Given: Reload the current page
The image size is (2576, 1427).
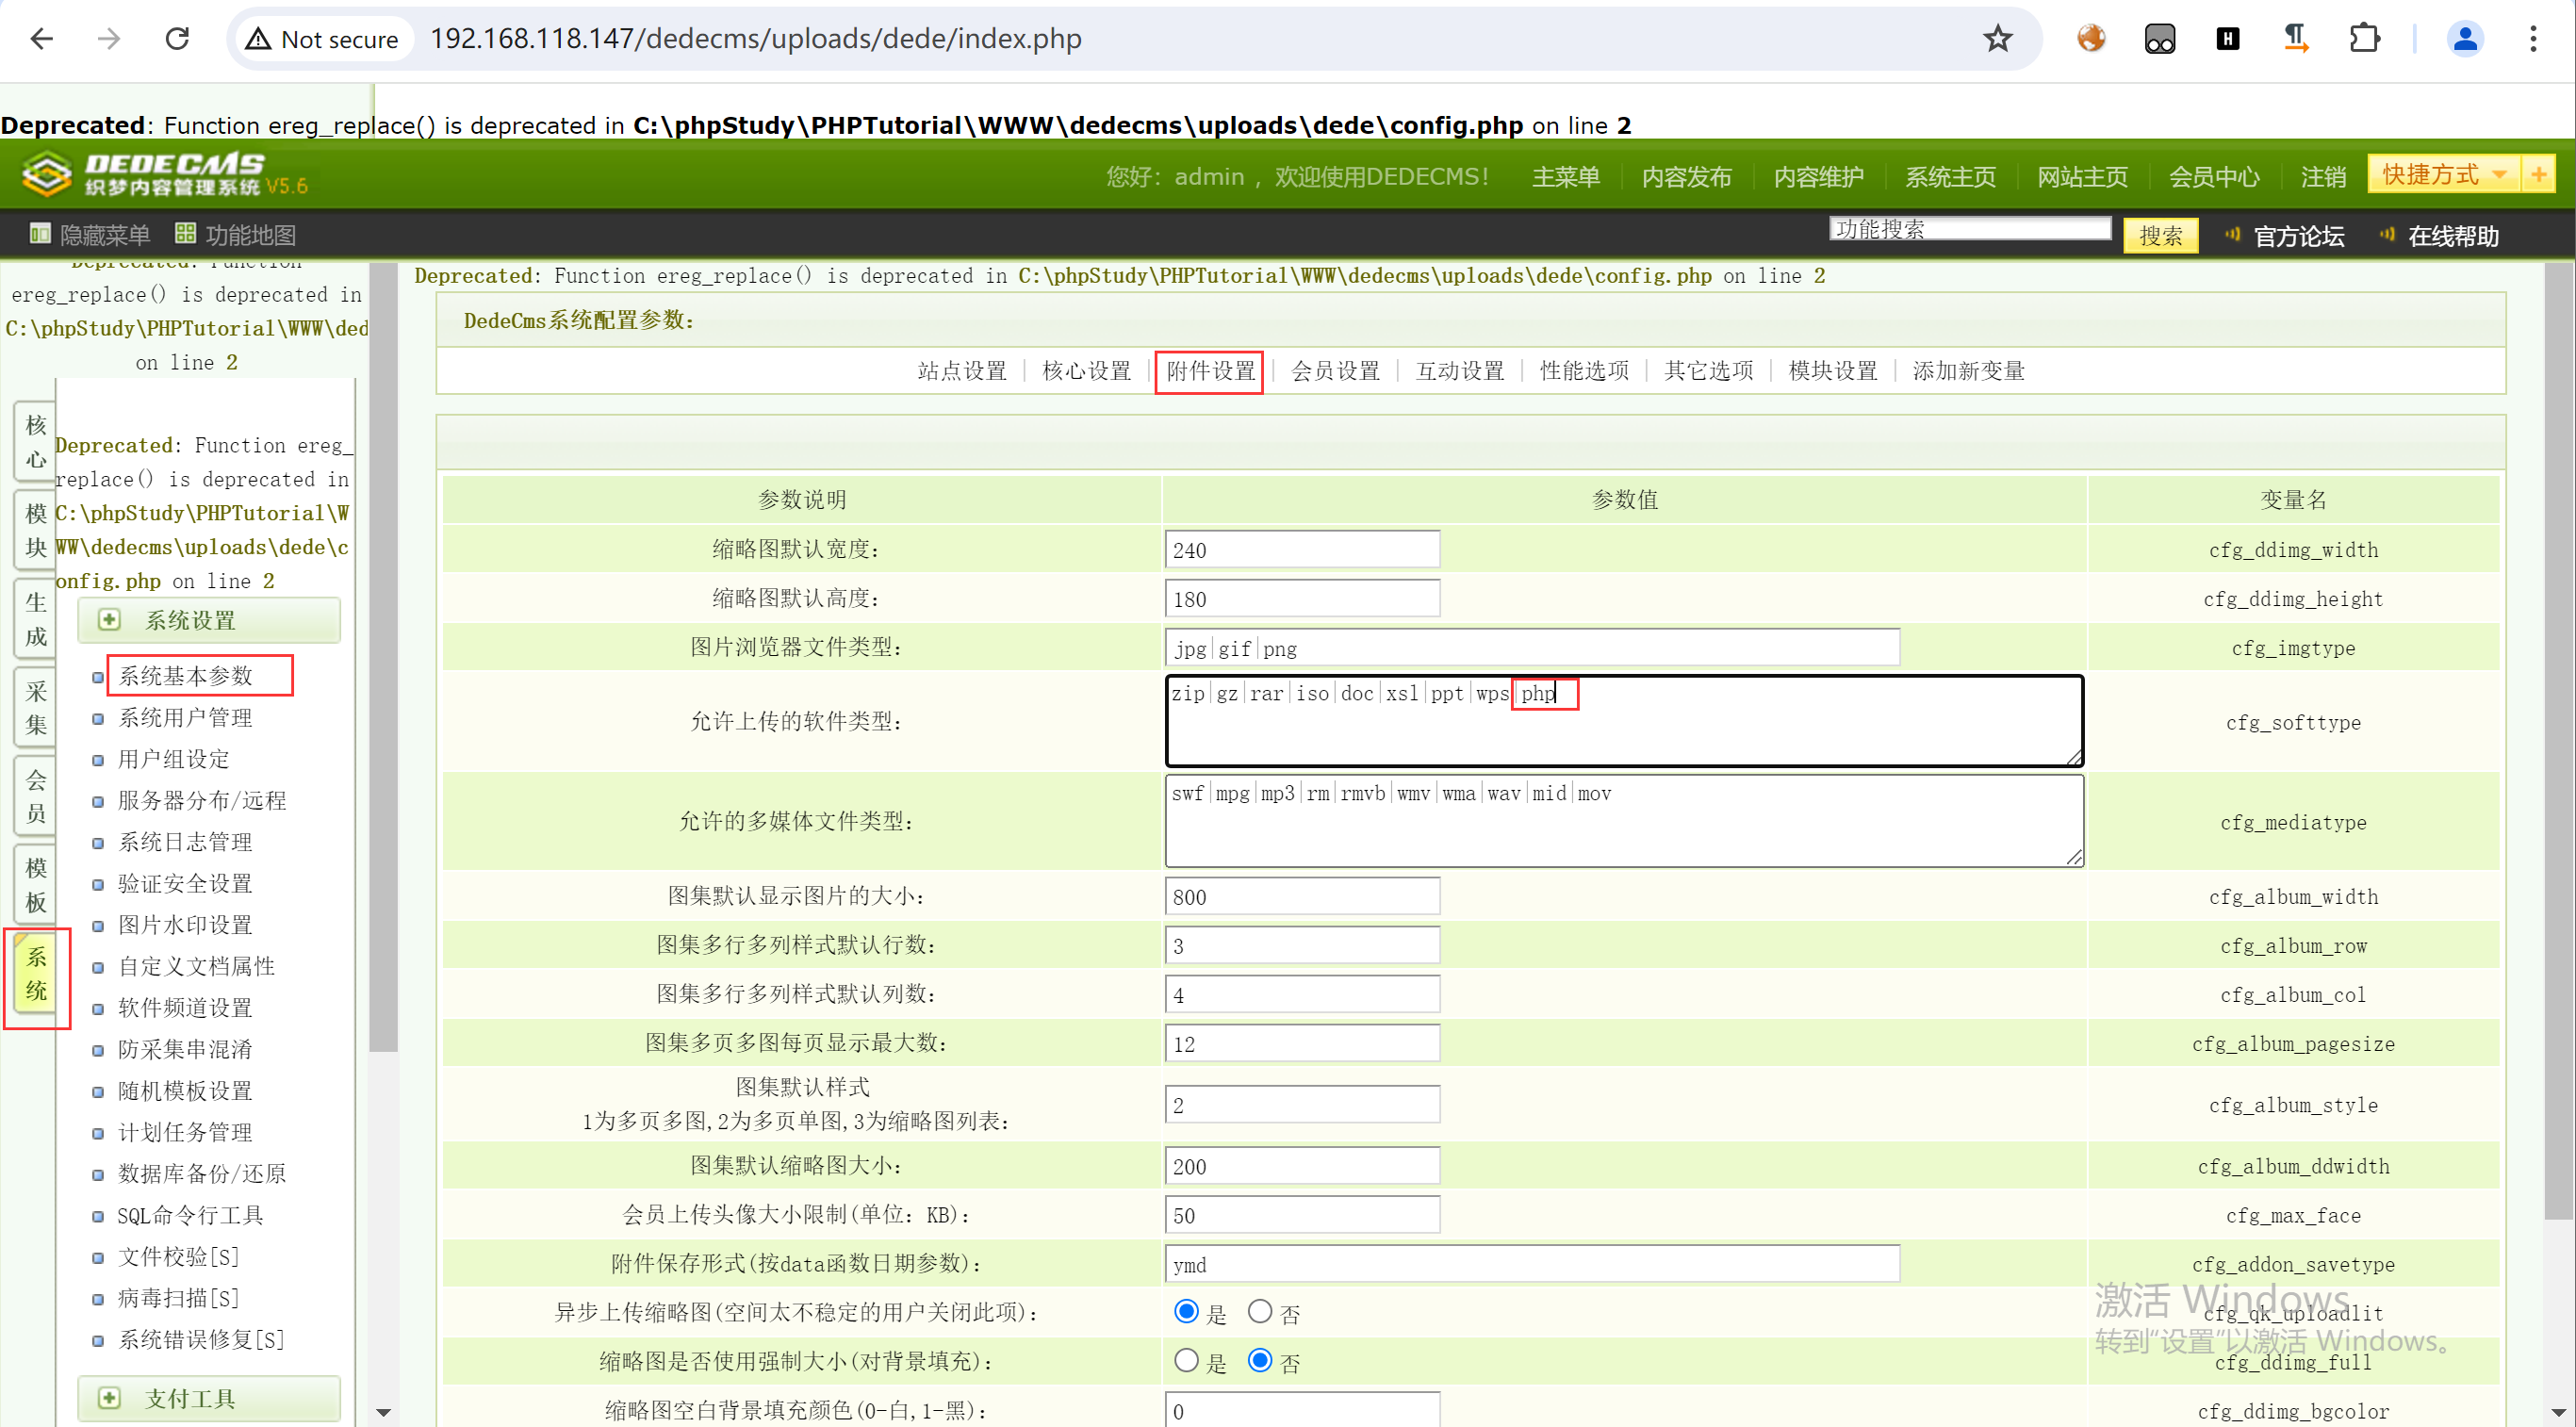Looking at the screenshot, I should tap(177, 39).
